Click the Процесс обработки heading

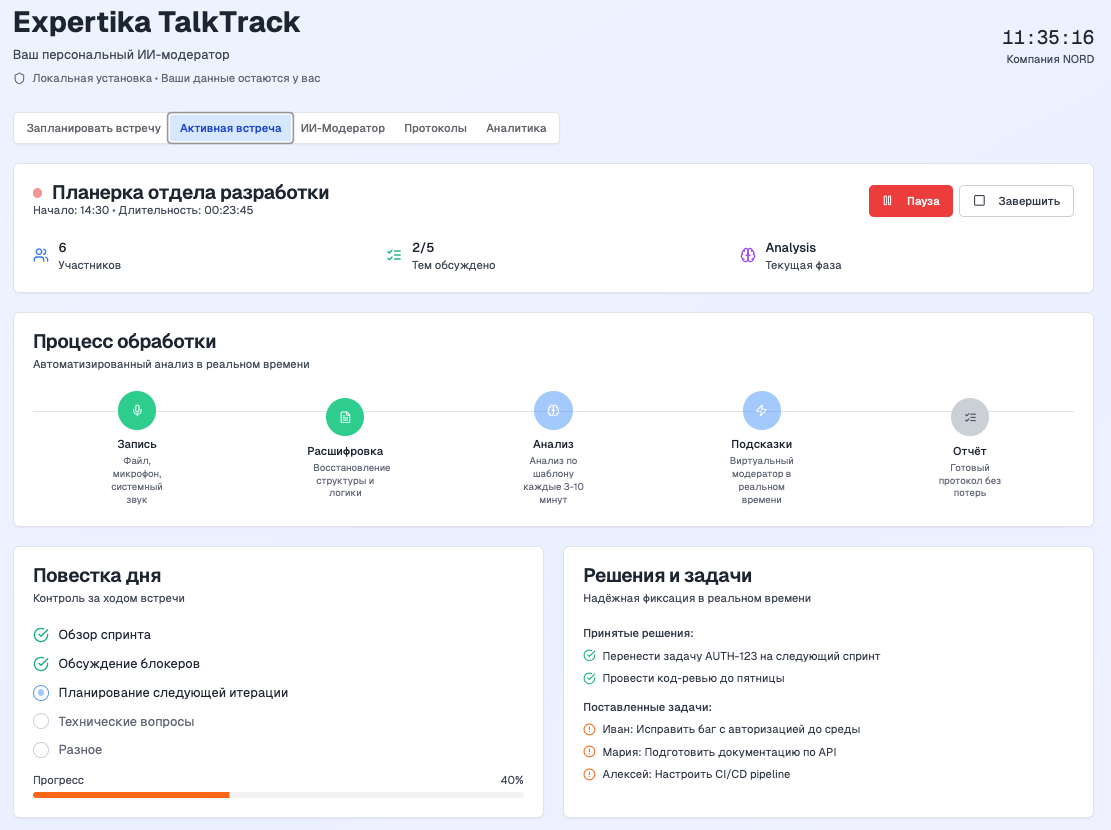click(x=125, y=341)
